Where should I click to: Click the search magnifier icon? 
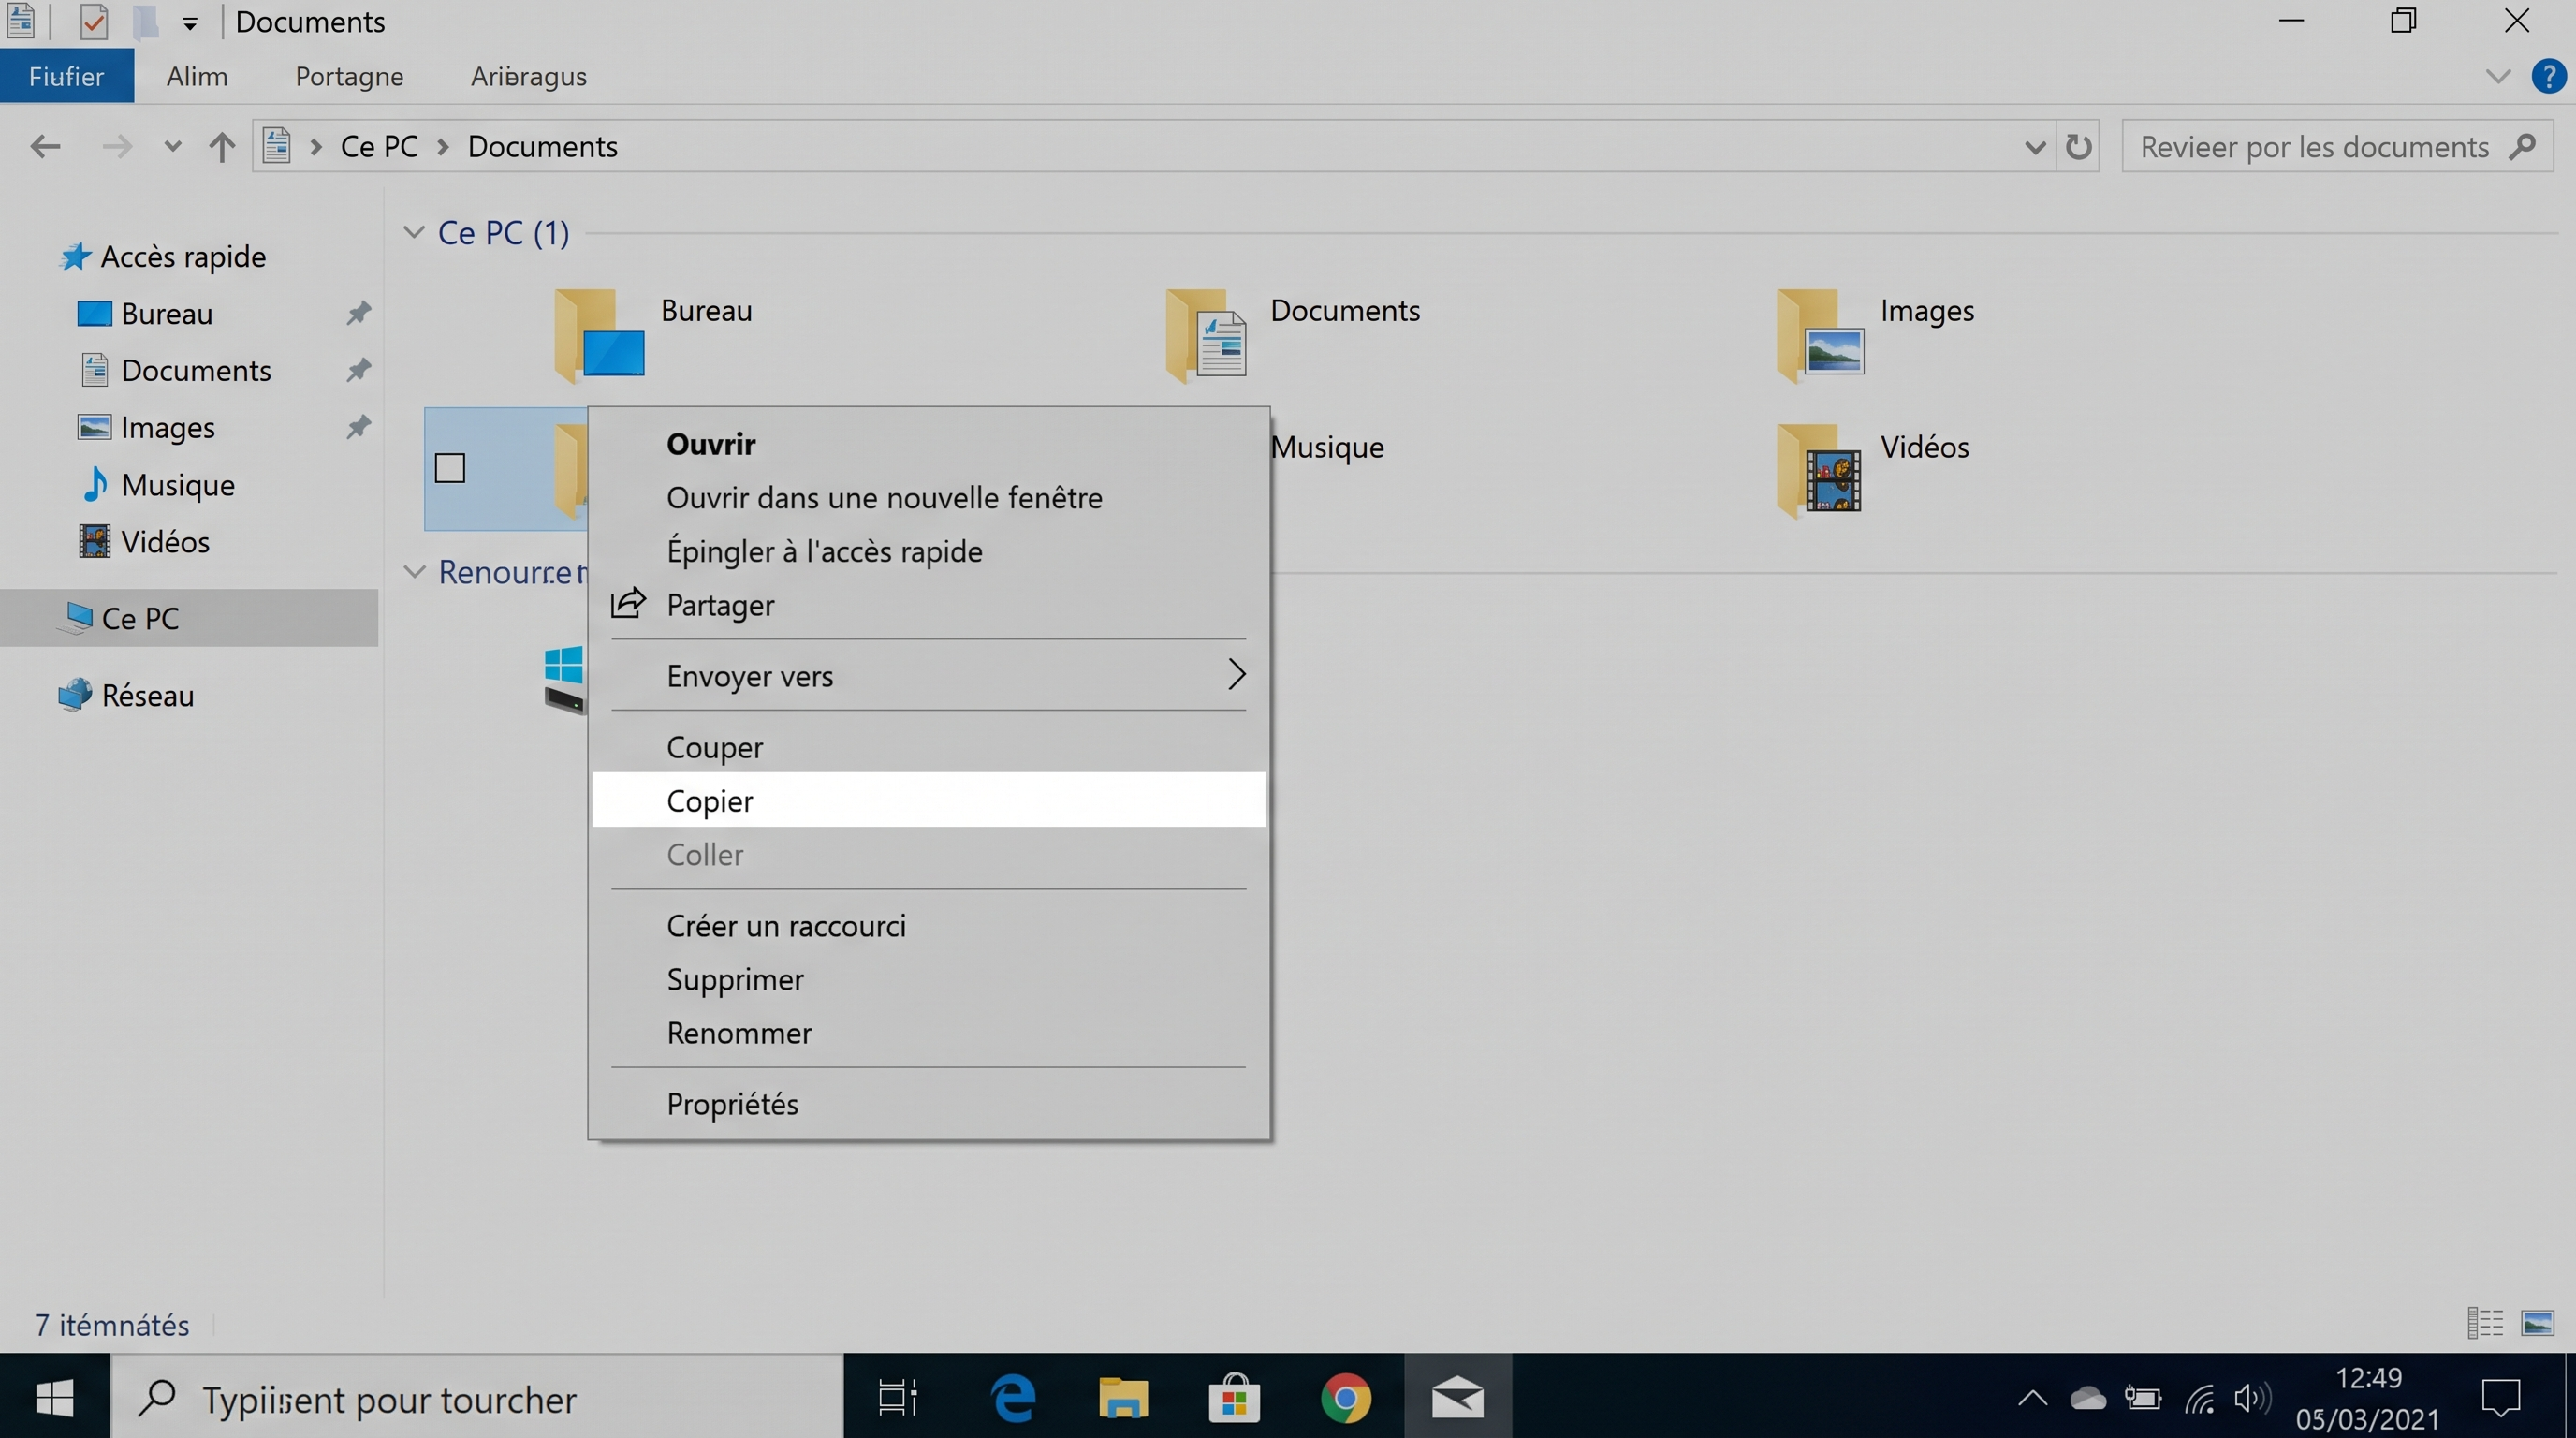2522,147
